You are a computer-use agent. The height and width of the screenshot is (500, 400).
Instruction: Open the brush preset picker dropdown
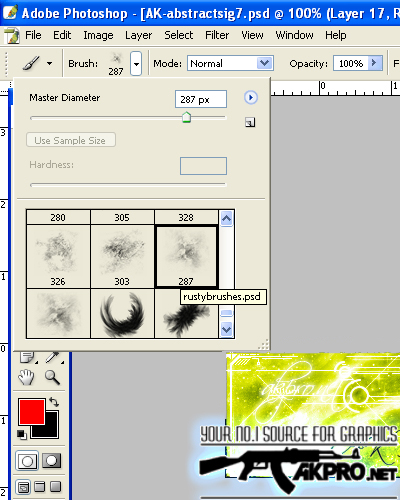point(136,63)
